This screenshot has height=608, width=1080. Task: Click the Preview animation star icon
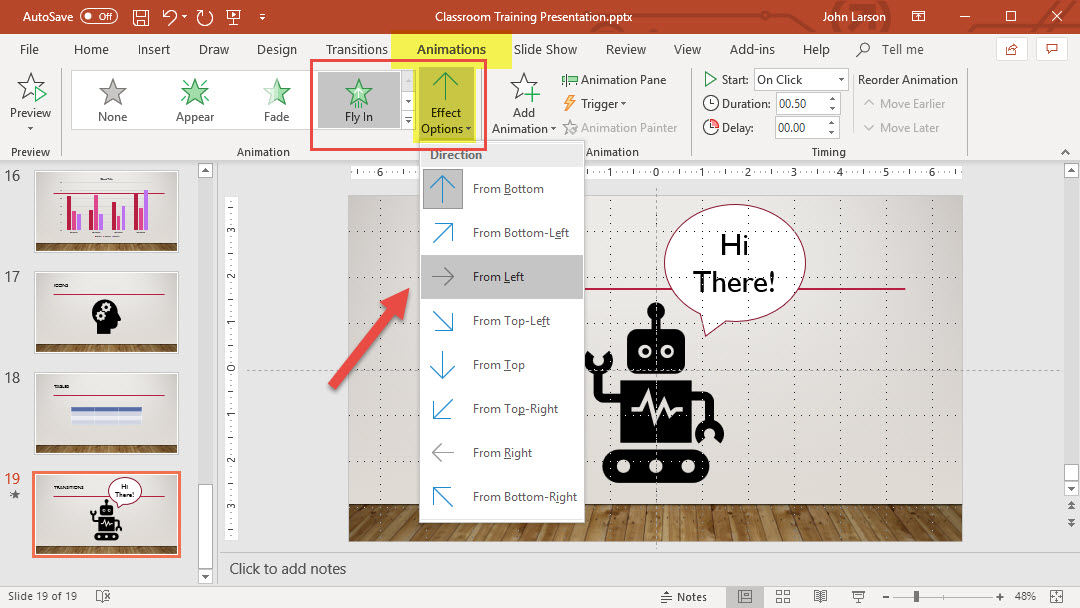(x=30, y=90)
